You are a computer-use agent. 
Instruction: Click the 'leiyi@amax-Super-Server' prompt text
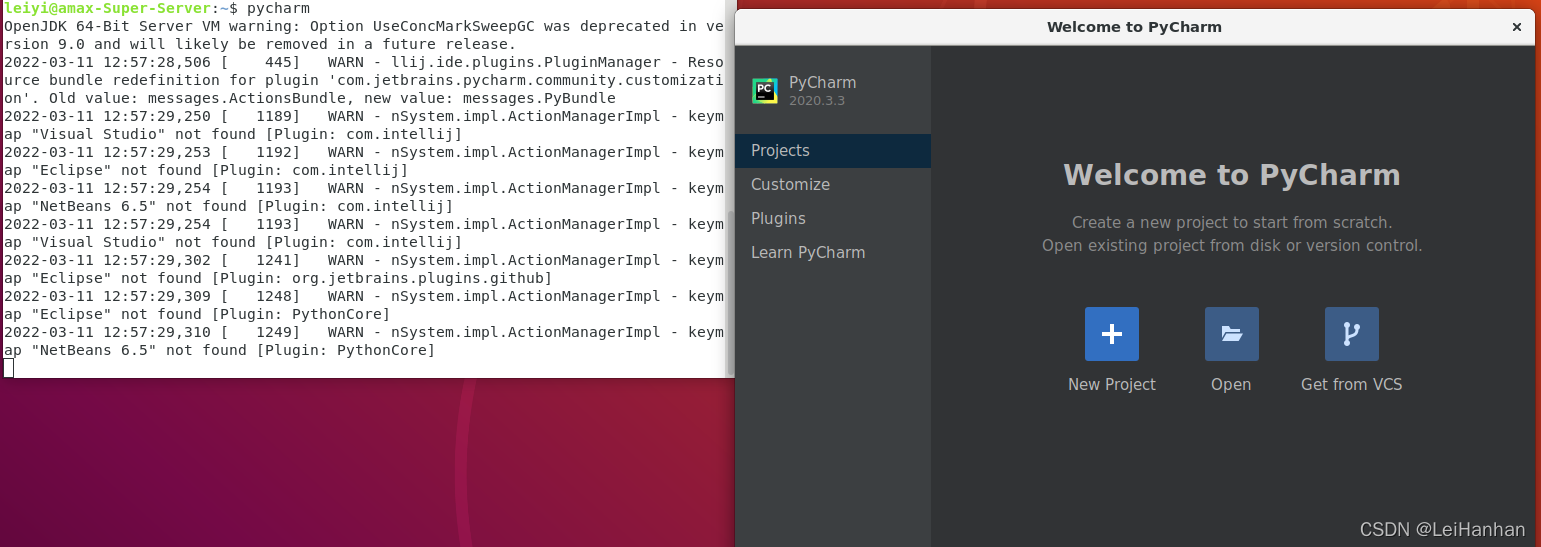tap(108, 8)
